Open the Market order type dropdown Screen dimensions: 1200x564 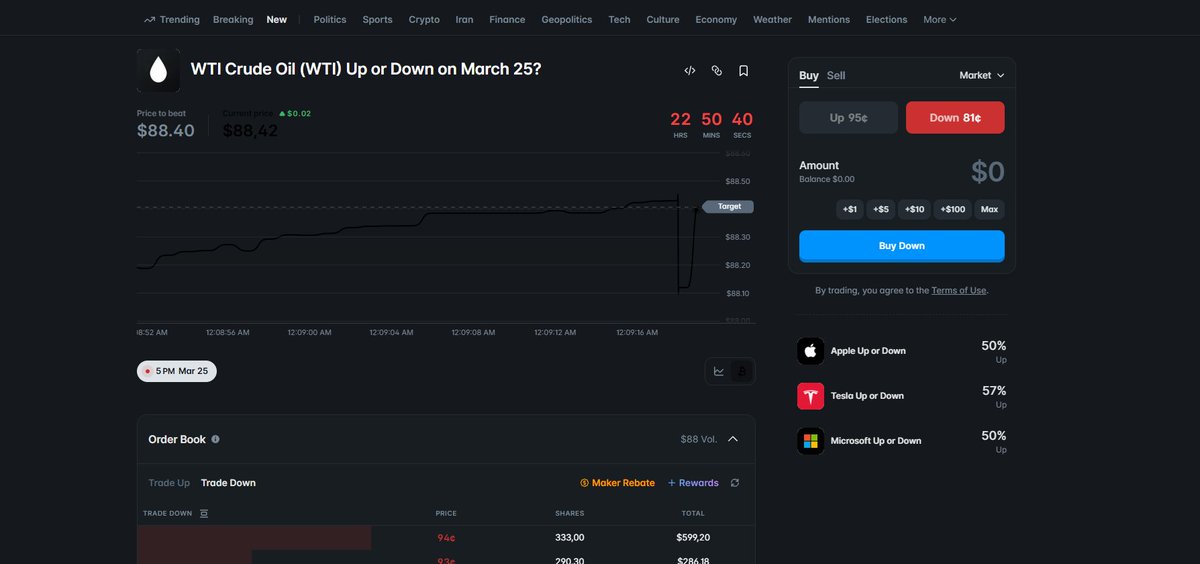982,75
